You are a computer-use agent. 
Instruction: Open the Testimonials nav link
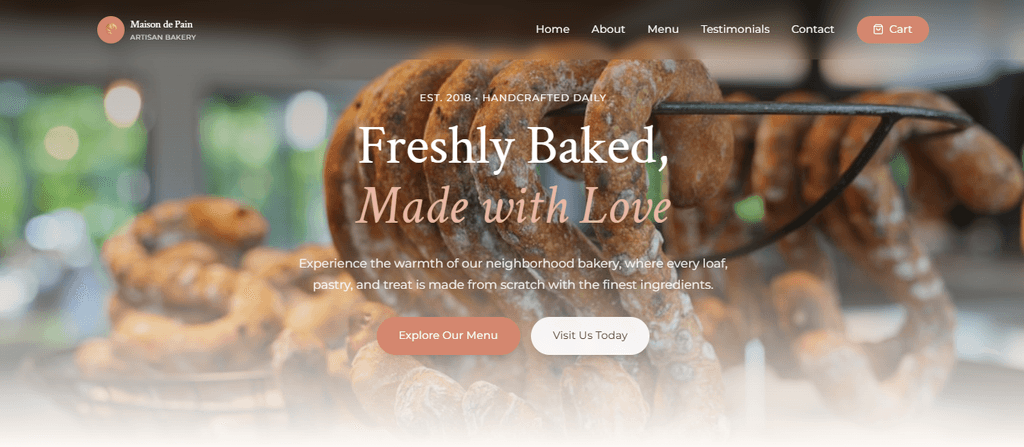[x=735, y=29]
